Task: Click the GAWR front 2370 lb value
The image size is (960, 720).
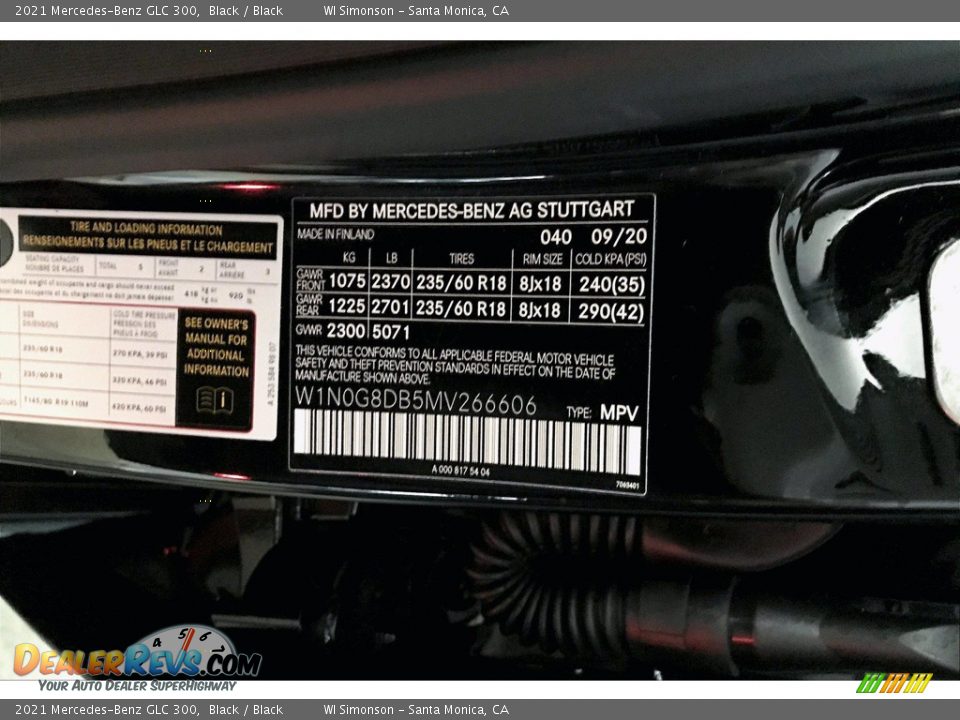Action: [391, 282]
